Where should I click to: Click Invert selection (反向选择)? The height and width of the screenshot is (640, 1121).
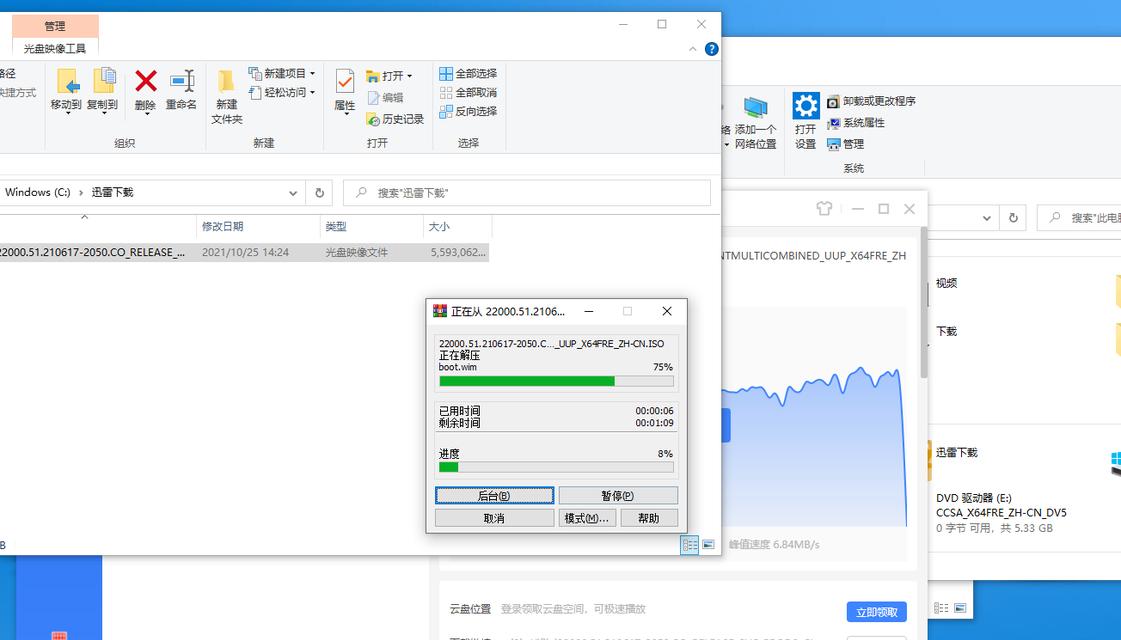coord(468,112)
